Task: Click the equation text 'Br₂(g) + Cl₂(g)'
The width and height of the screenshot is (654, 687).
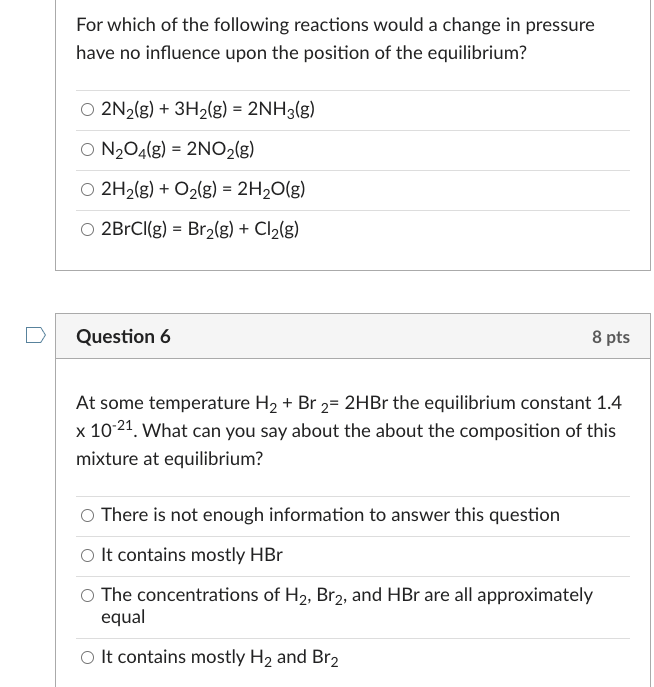Action: tap(243, 229)
